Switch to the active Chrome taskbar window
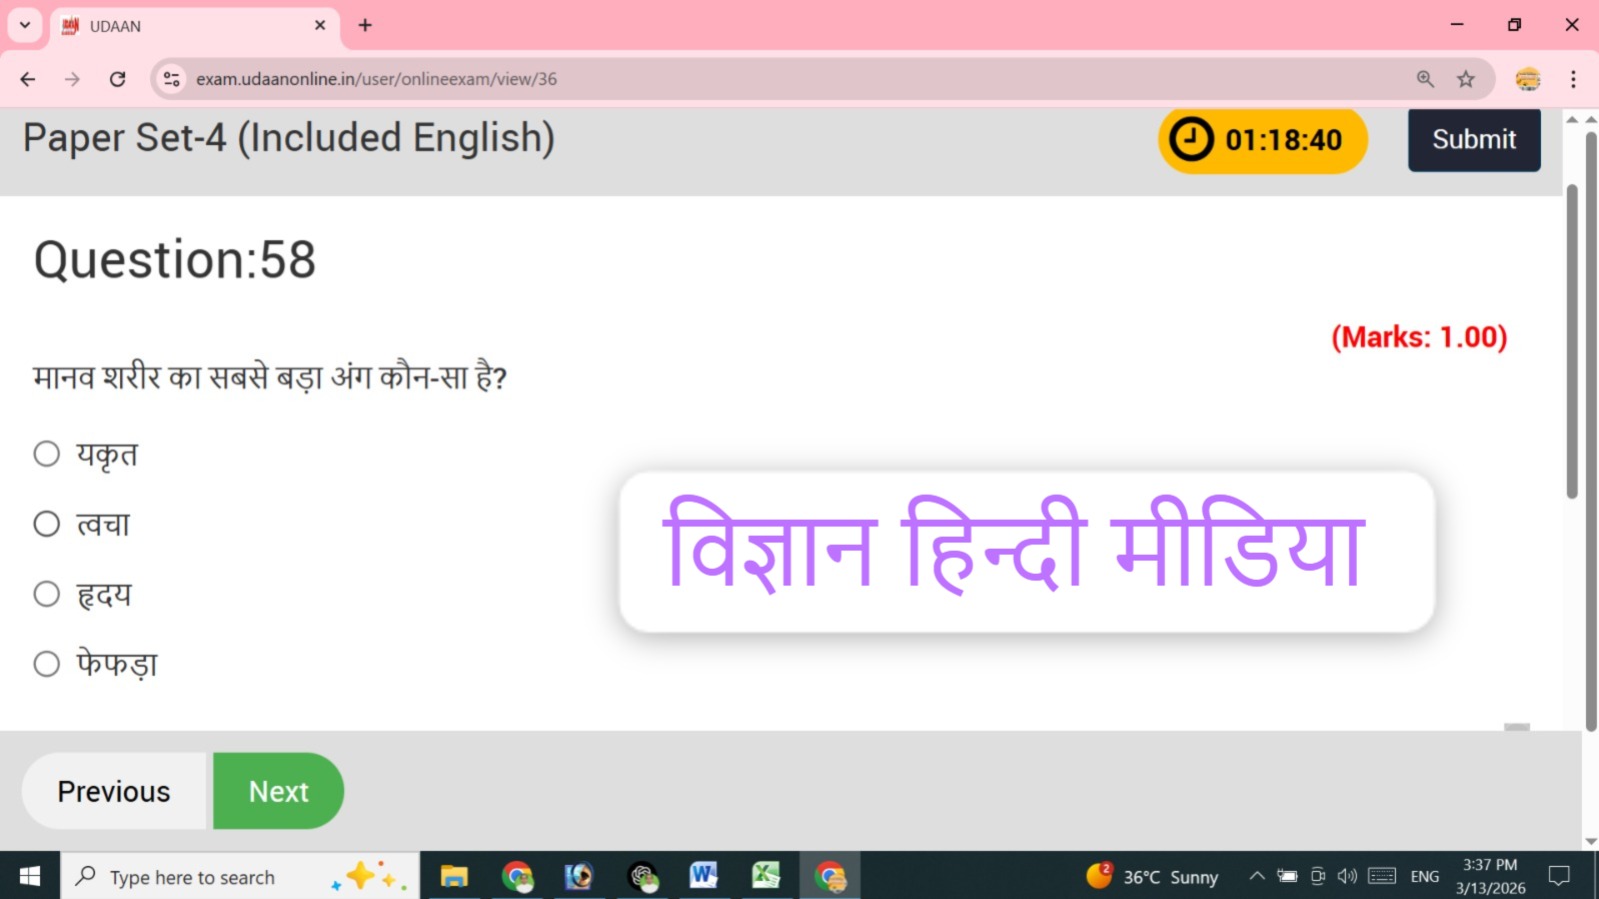 (x=830, y=876)
